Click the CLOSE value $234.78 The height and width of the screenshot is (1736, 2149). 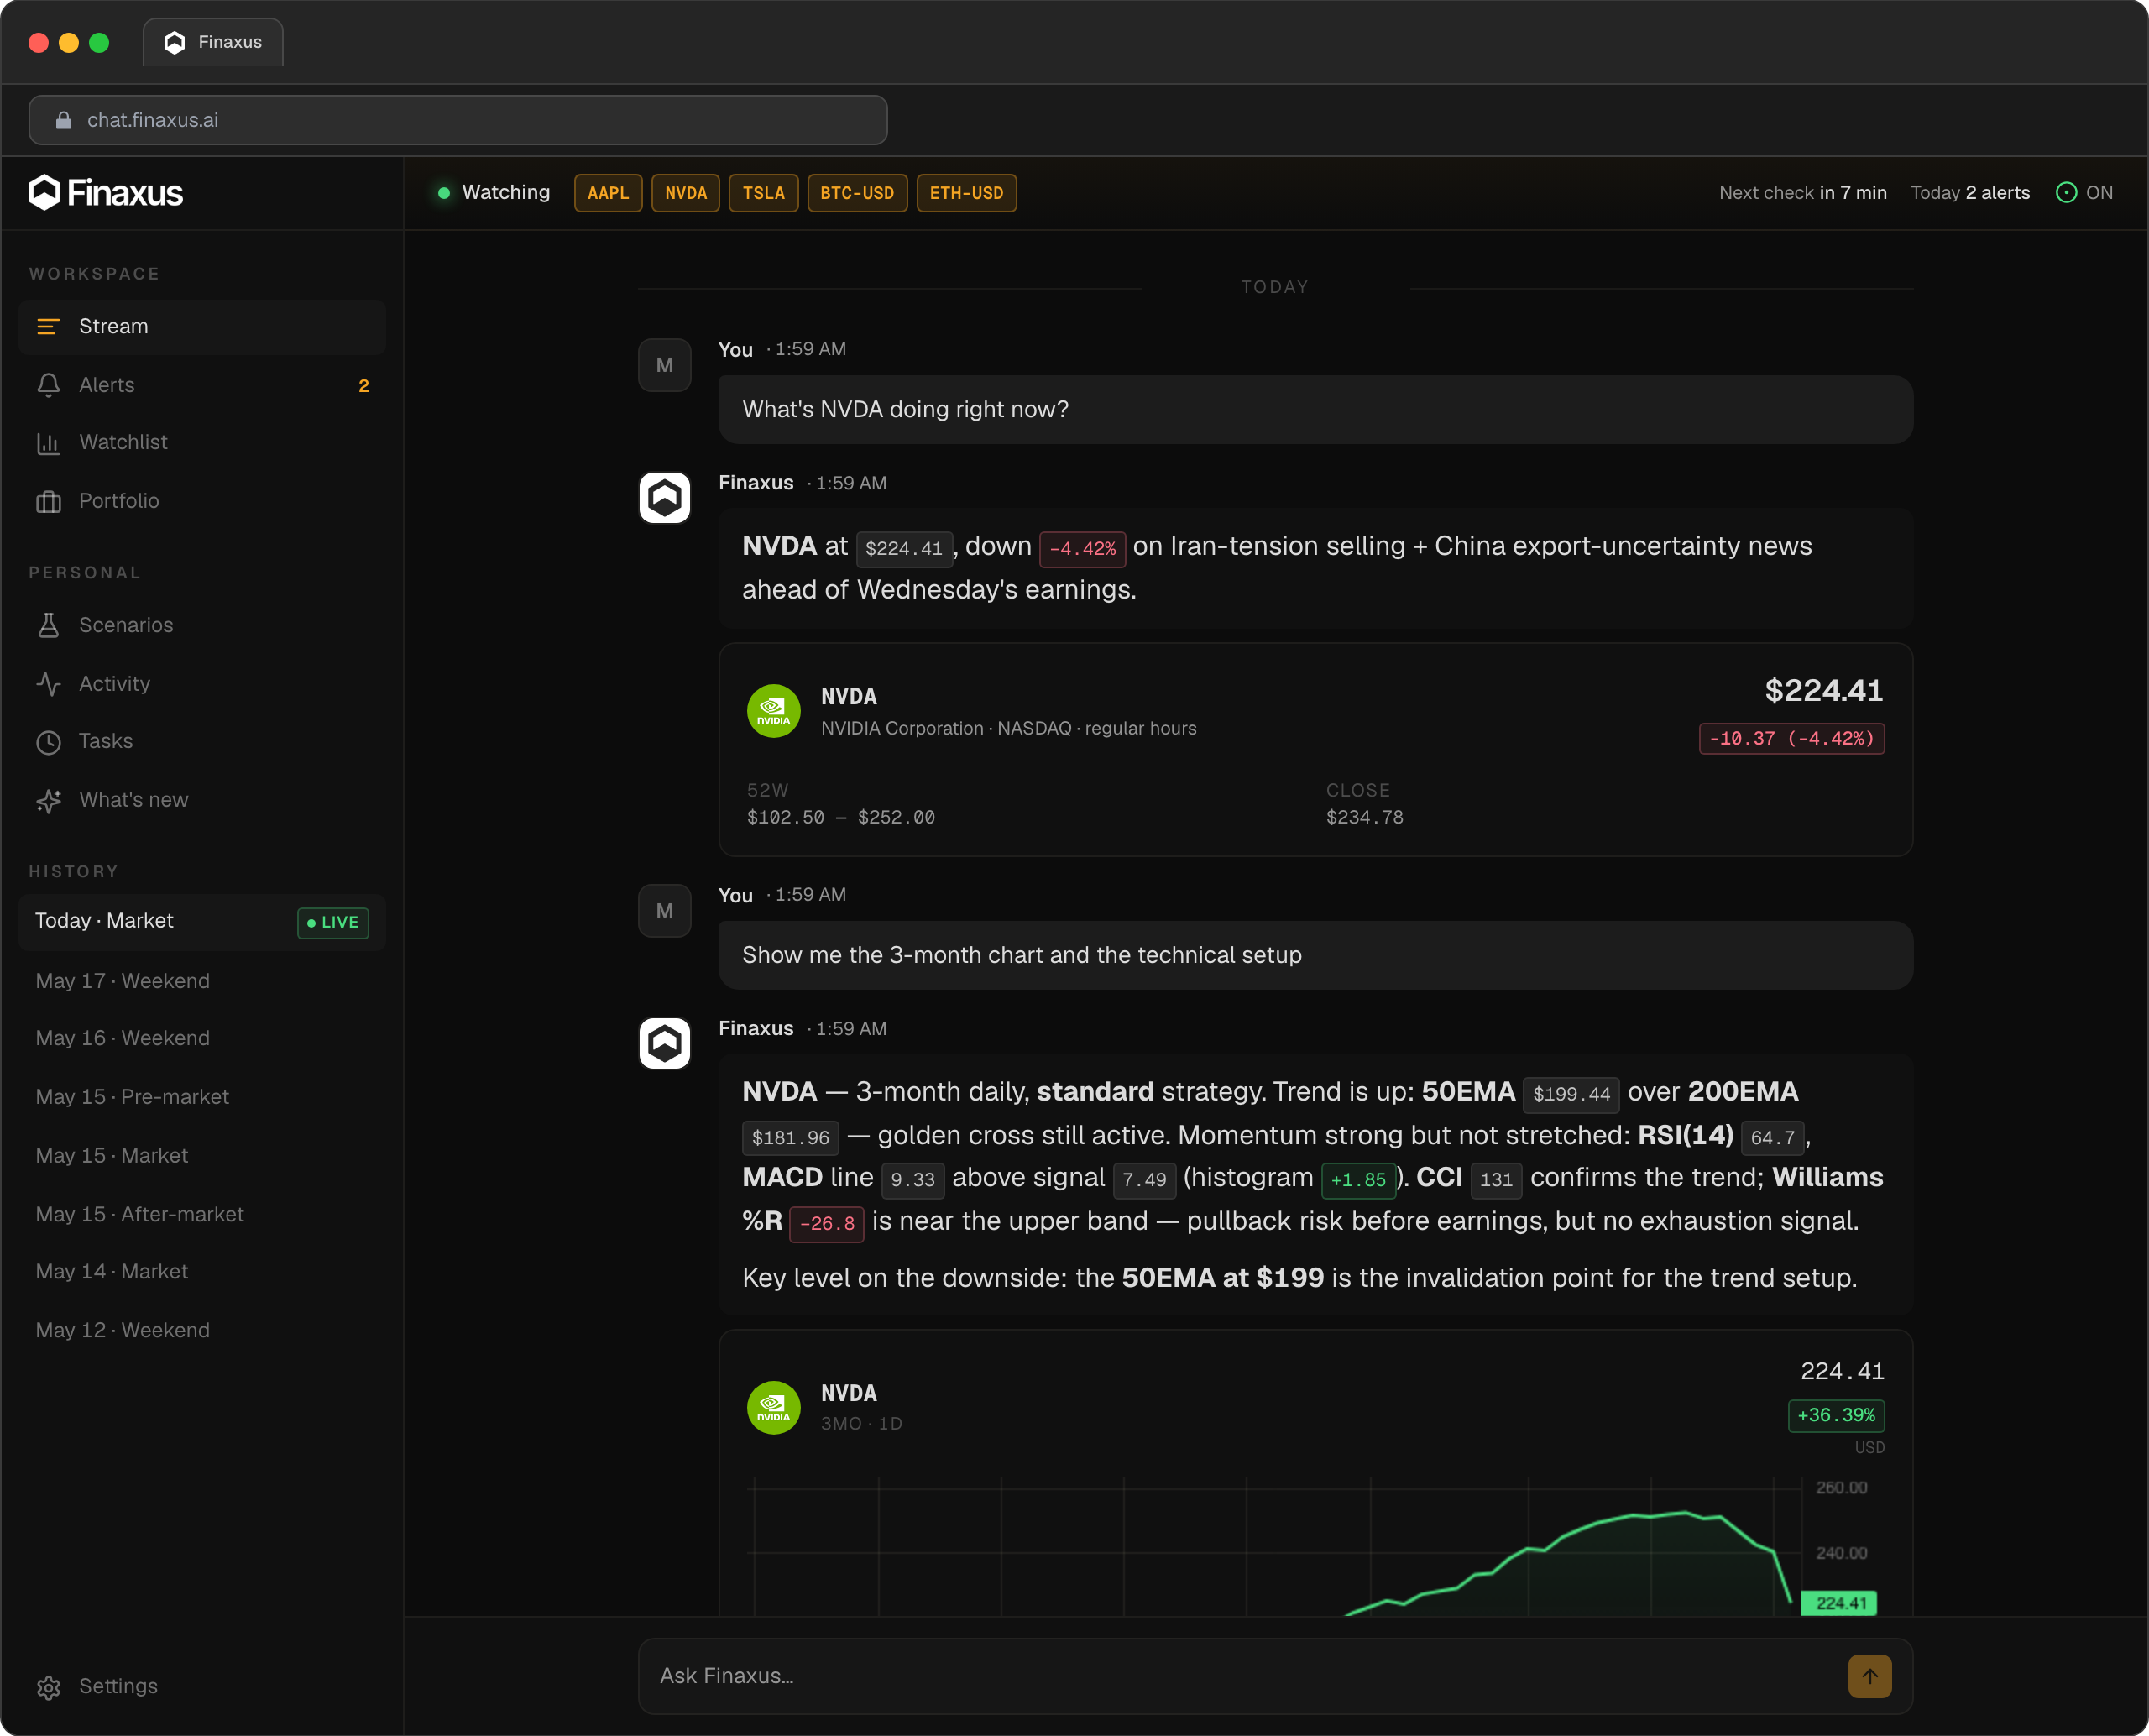click(1364, 818)
